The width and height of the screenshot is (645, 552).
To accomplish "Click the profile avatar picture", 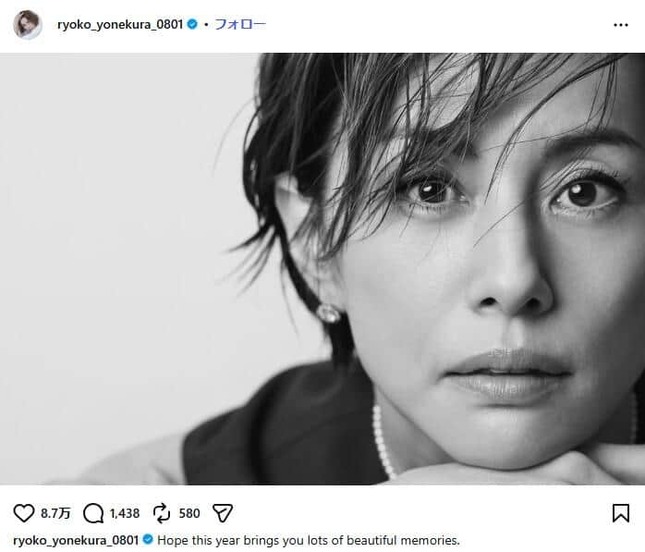I will [28, 25].
